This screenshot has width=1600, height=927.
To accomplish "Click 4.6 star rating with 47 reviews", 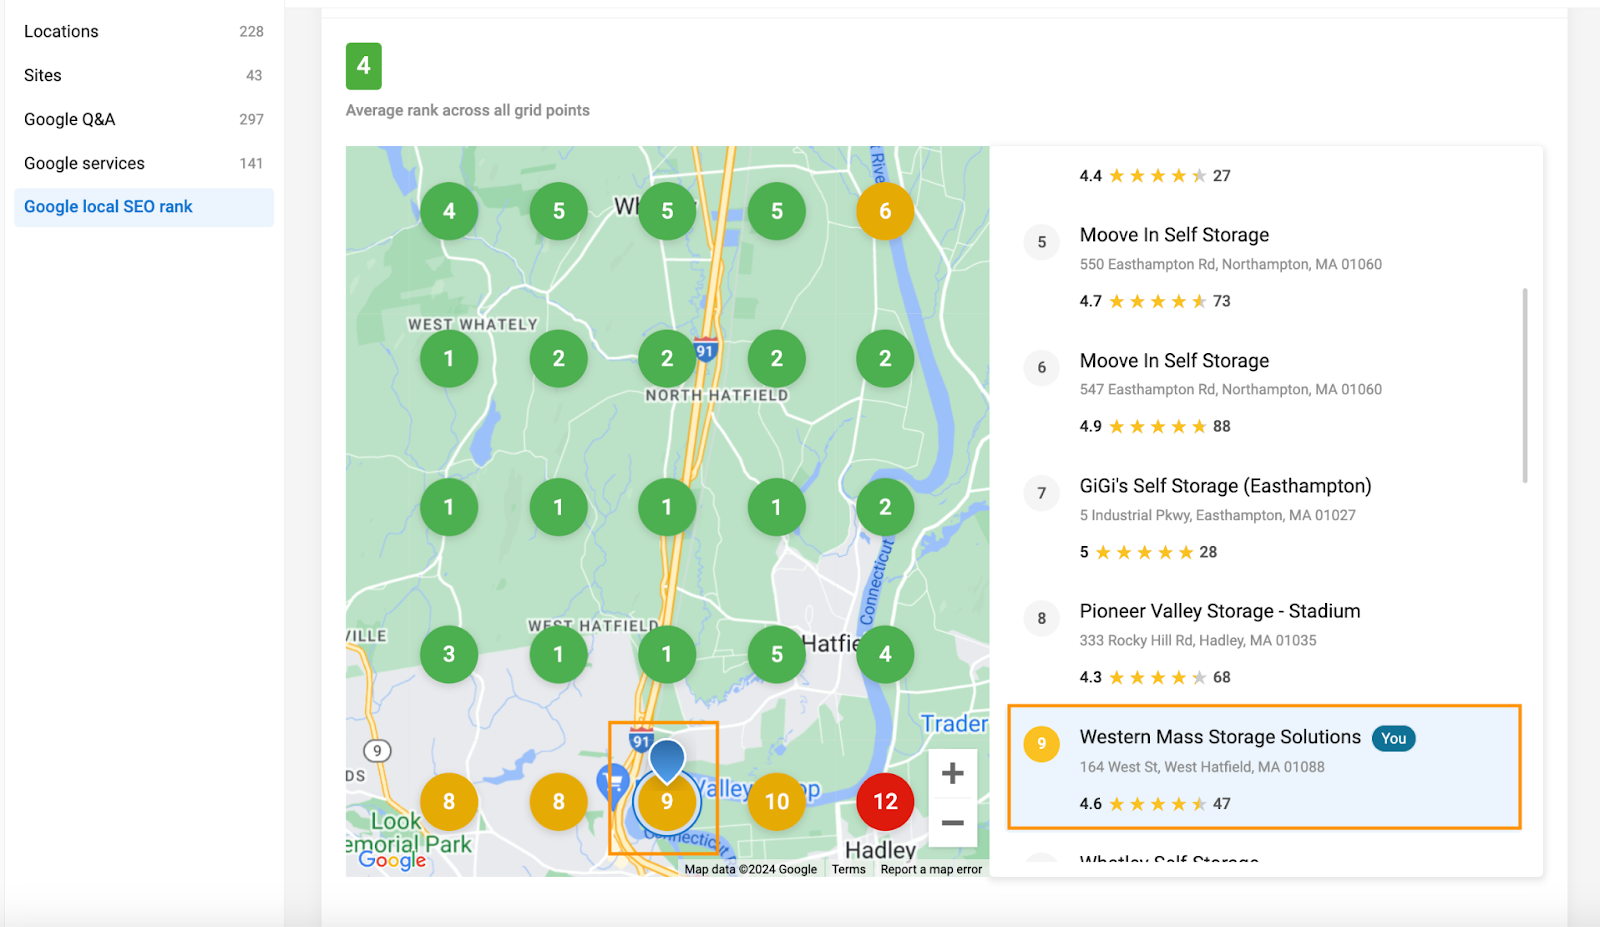I will (1155, 804).
